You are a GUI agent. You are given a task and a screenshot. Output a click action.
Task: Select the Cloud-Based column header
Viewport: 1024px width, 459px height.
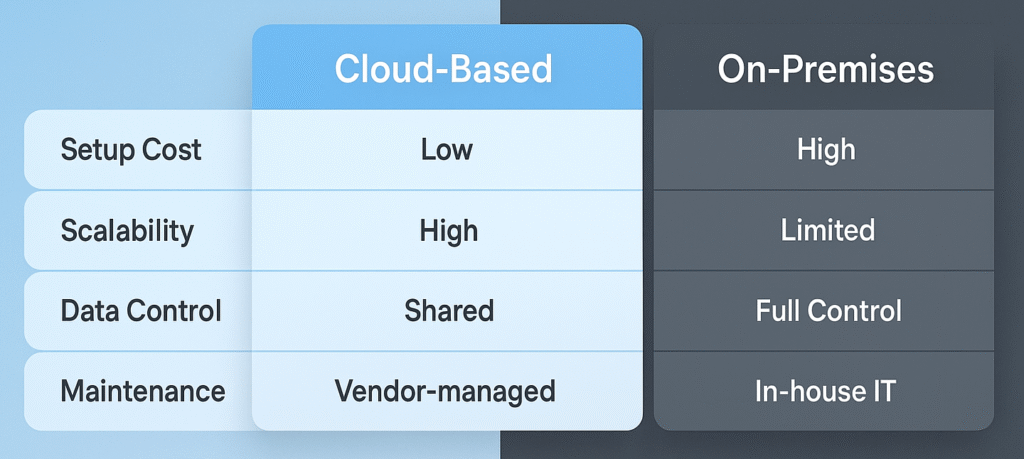(447, 67)
